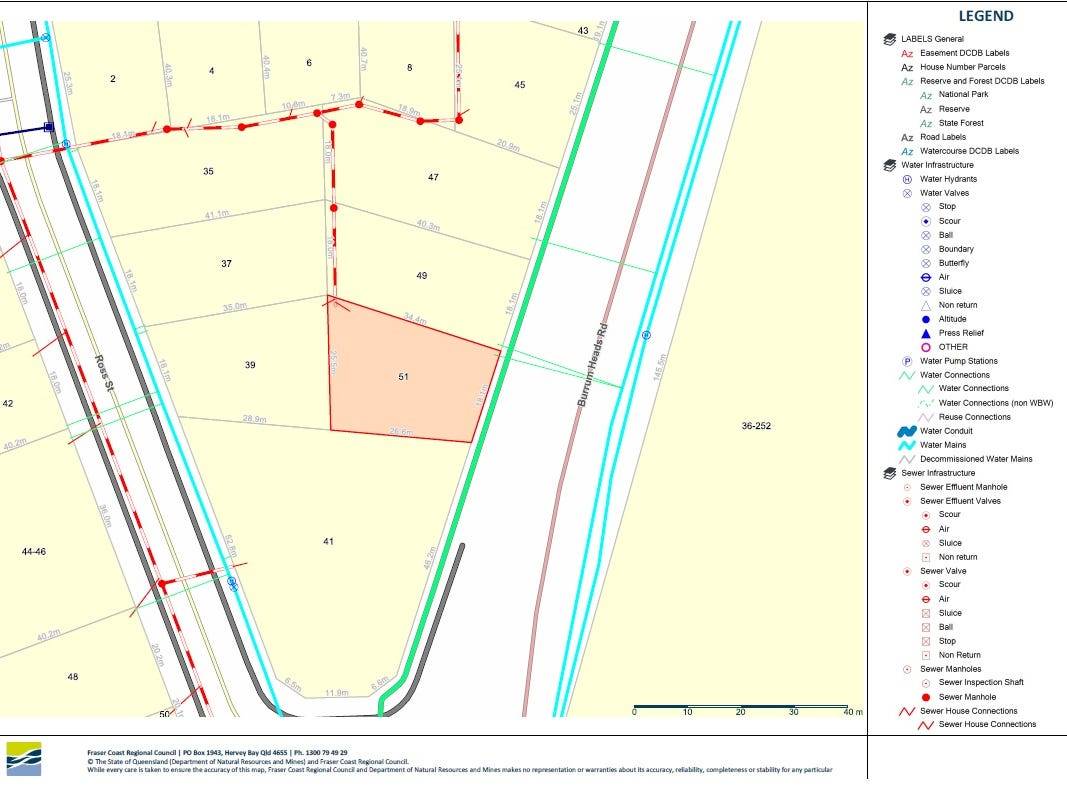Click the Water Conduit legend symbol

coord(907,431)
